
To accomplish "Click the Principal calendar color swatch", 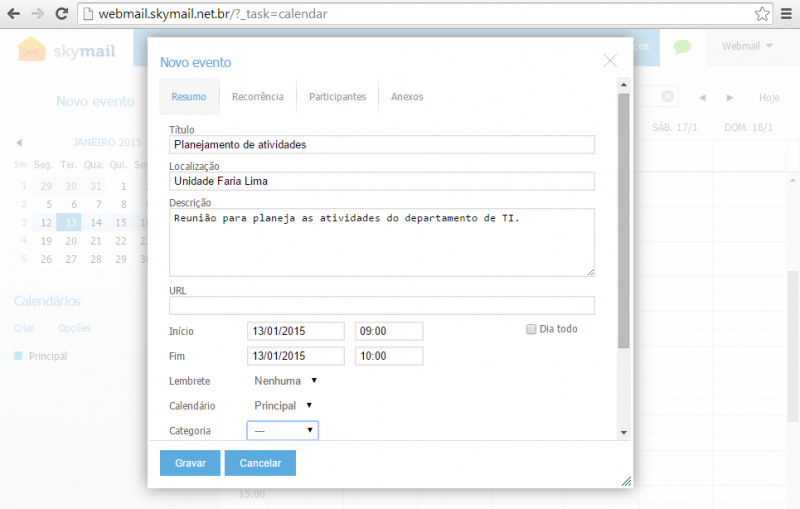I will 18,356.
